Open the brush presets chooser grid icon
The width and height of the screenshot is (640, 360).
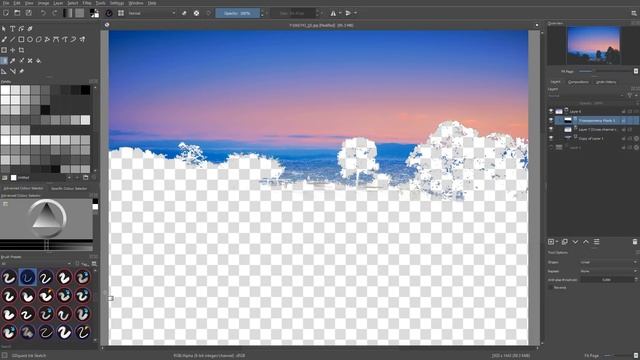point(121,13)
